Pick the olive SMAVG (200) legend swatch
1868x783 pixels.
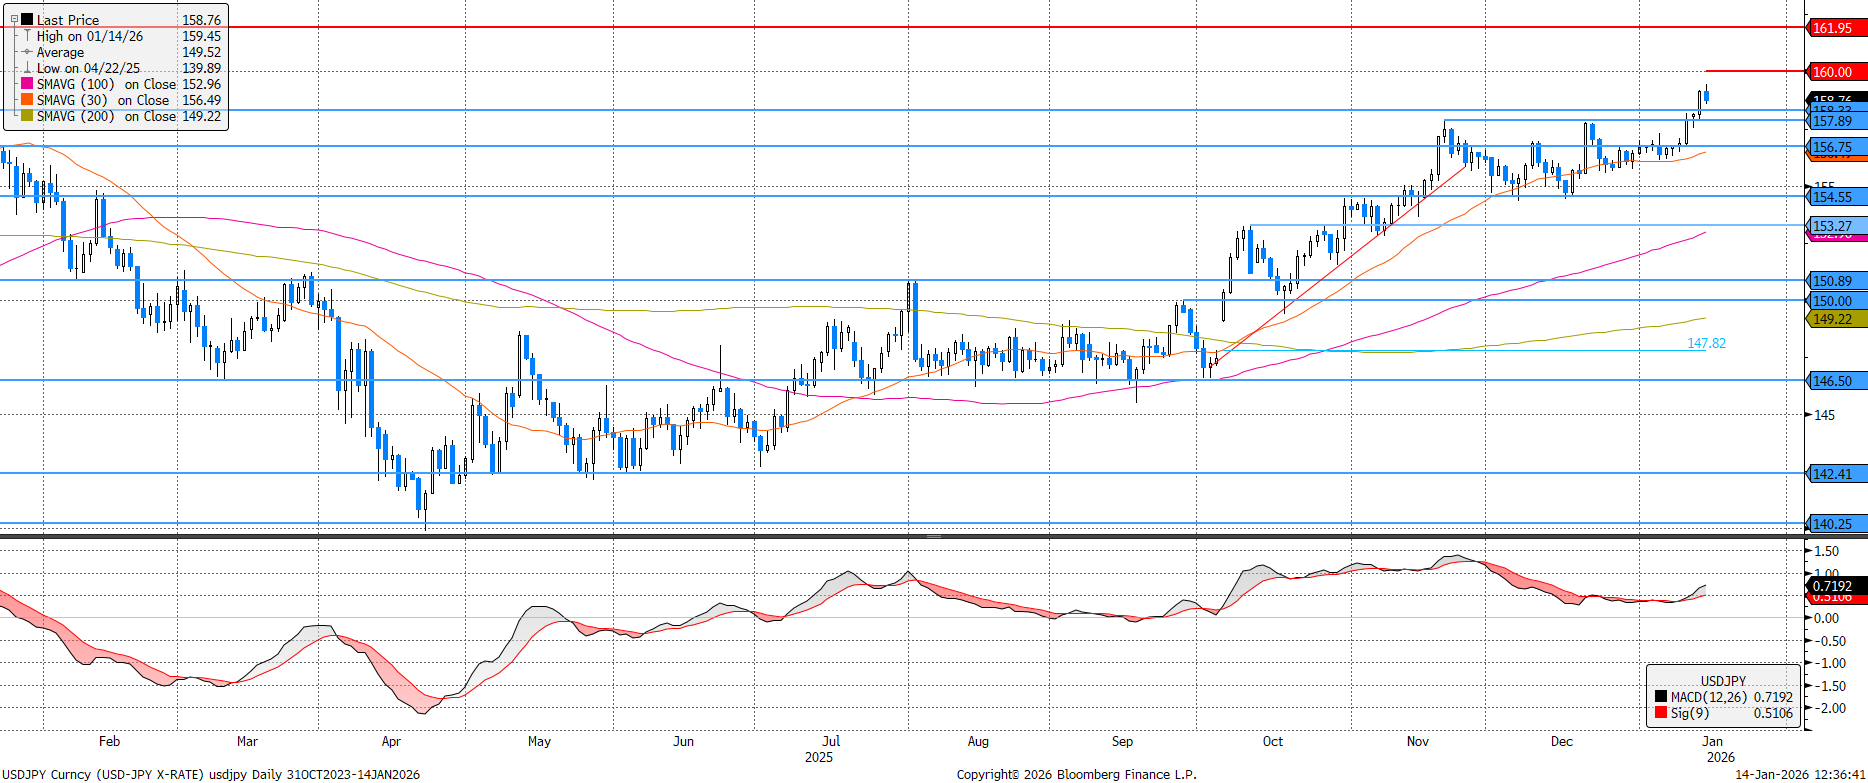(27, 116)
